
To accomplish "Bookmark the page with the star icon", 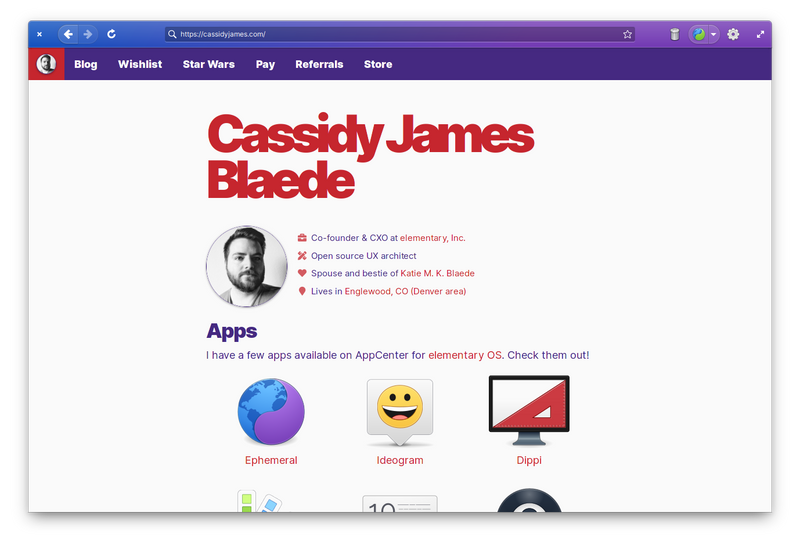I will point(627,34).
